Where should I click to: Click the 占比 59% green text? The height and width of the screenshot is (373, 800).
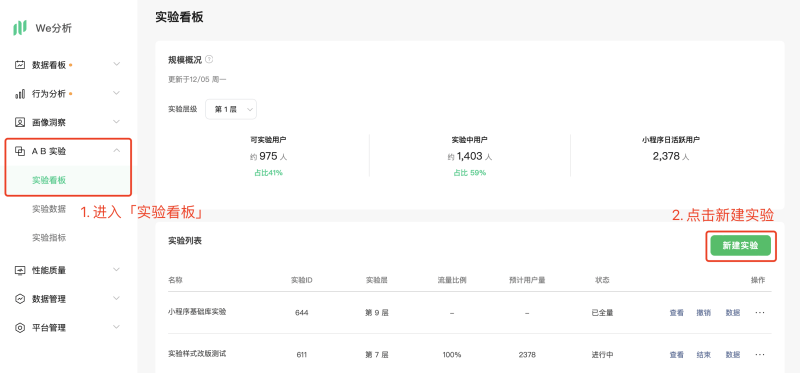pos(469,173)
